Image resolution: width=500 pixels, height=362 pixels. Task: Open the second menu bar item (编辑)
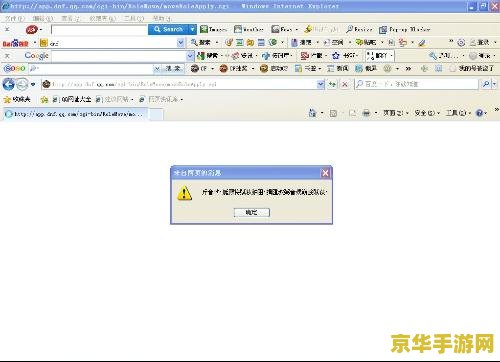tap(43, 18)
